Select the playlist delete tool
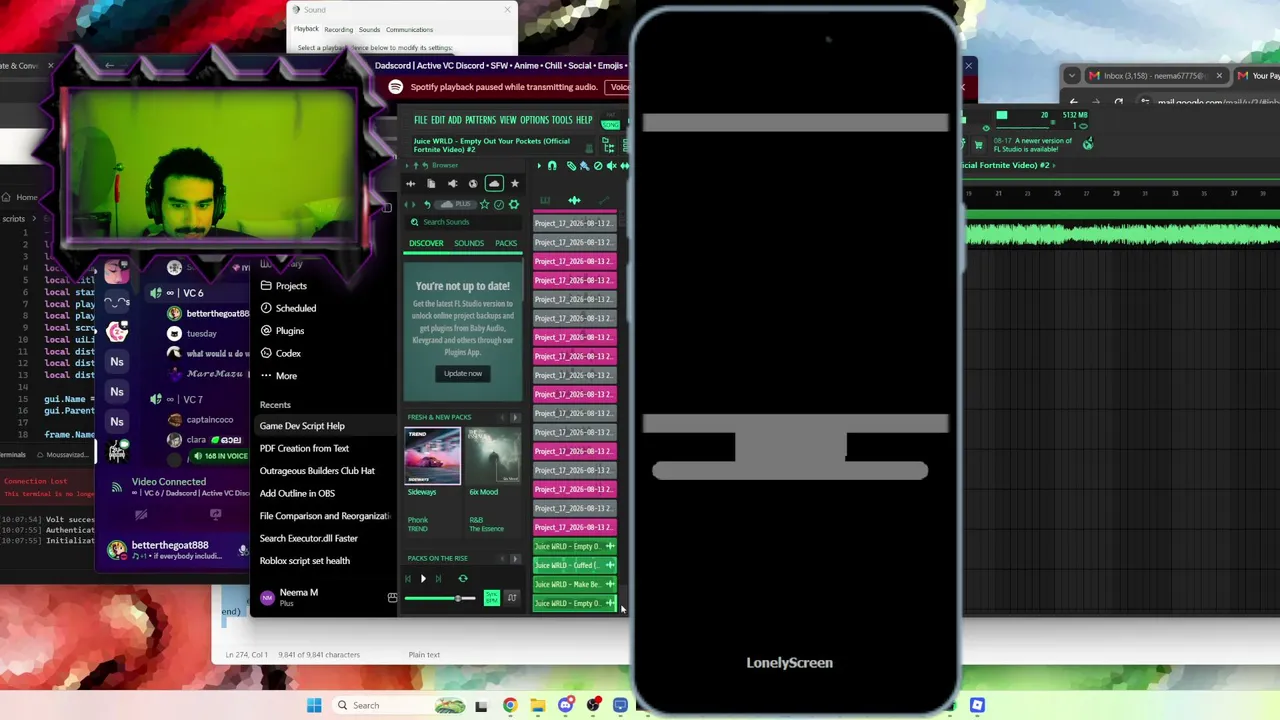Viewport: 1280px width, 720px height. click(598, 166)
